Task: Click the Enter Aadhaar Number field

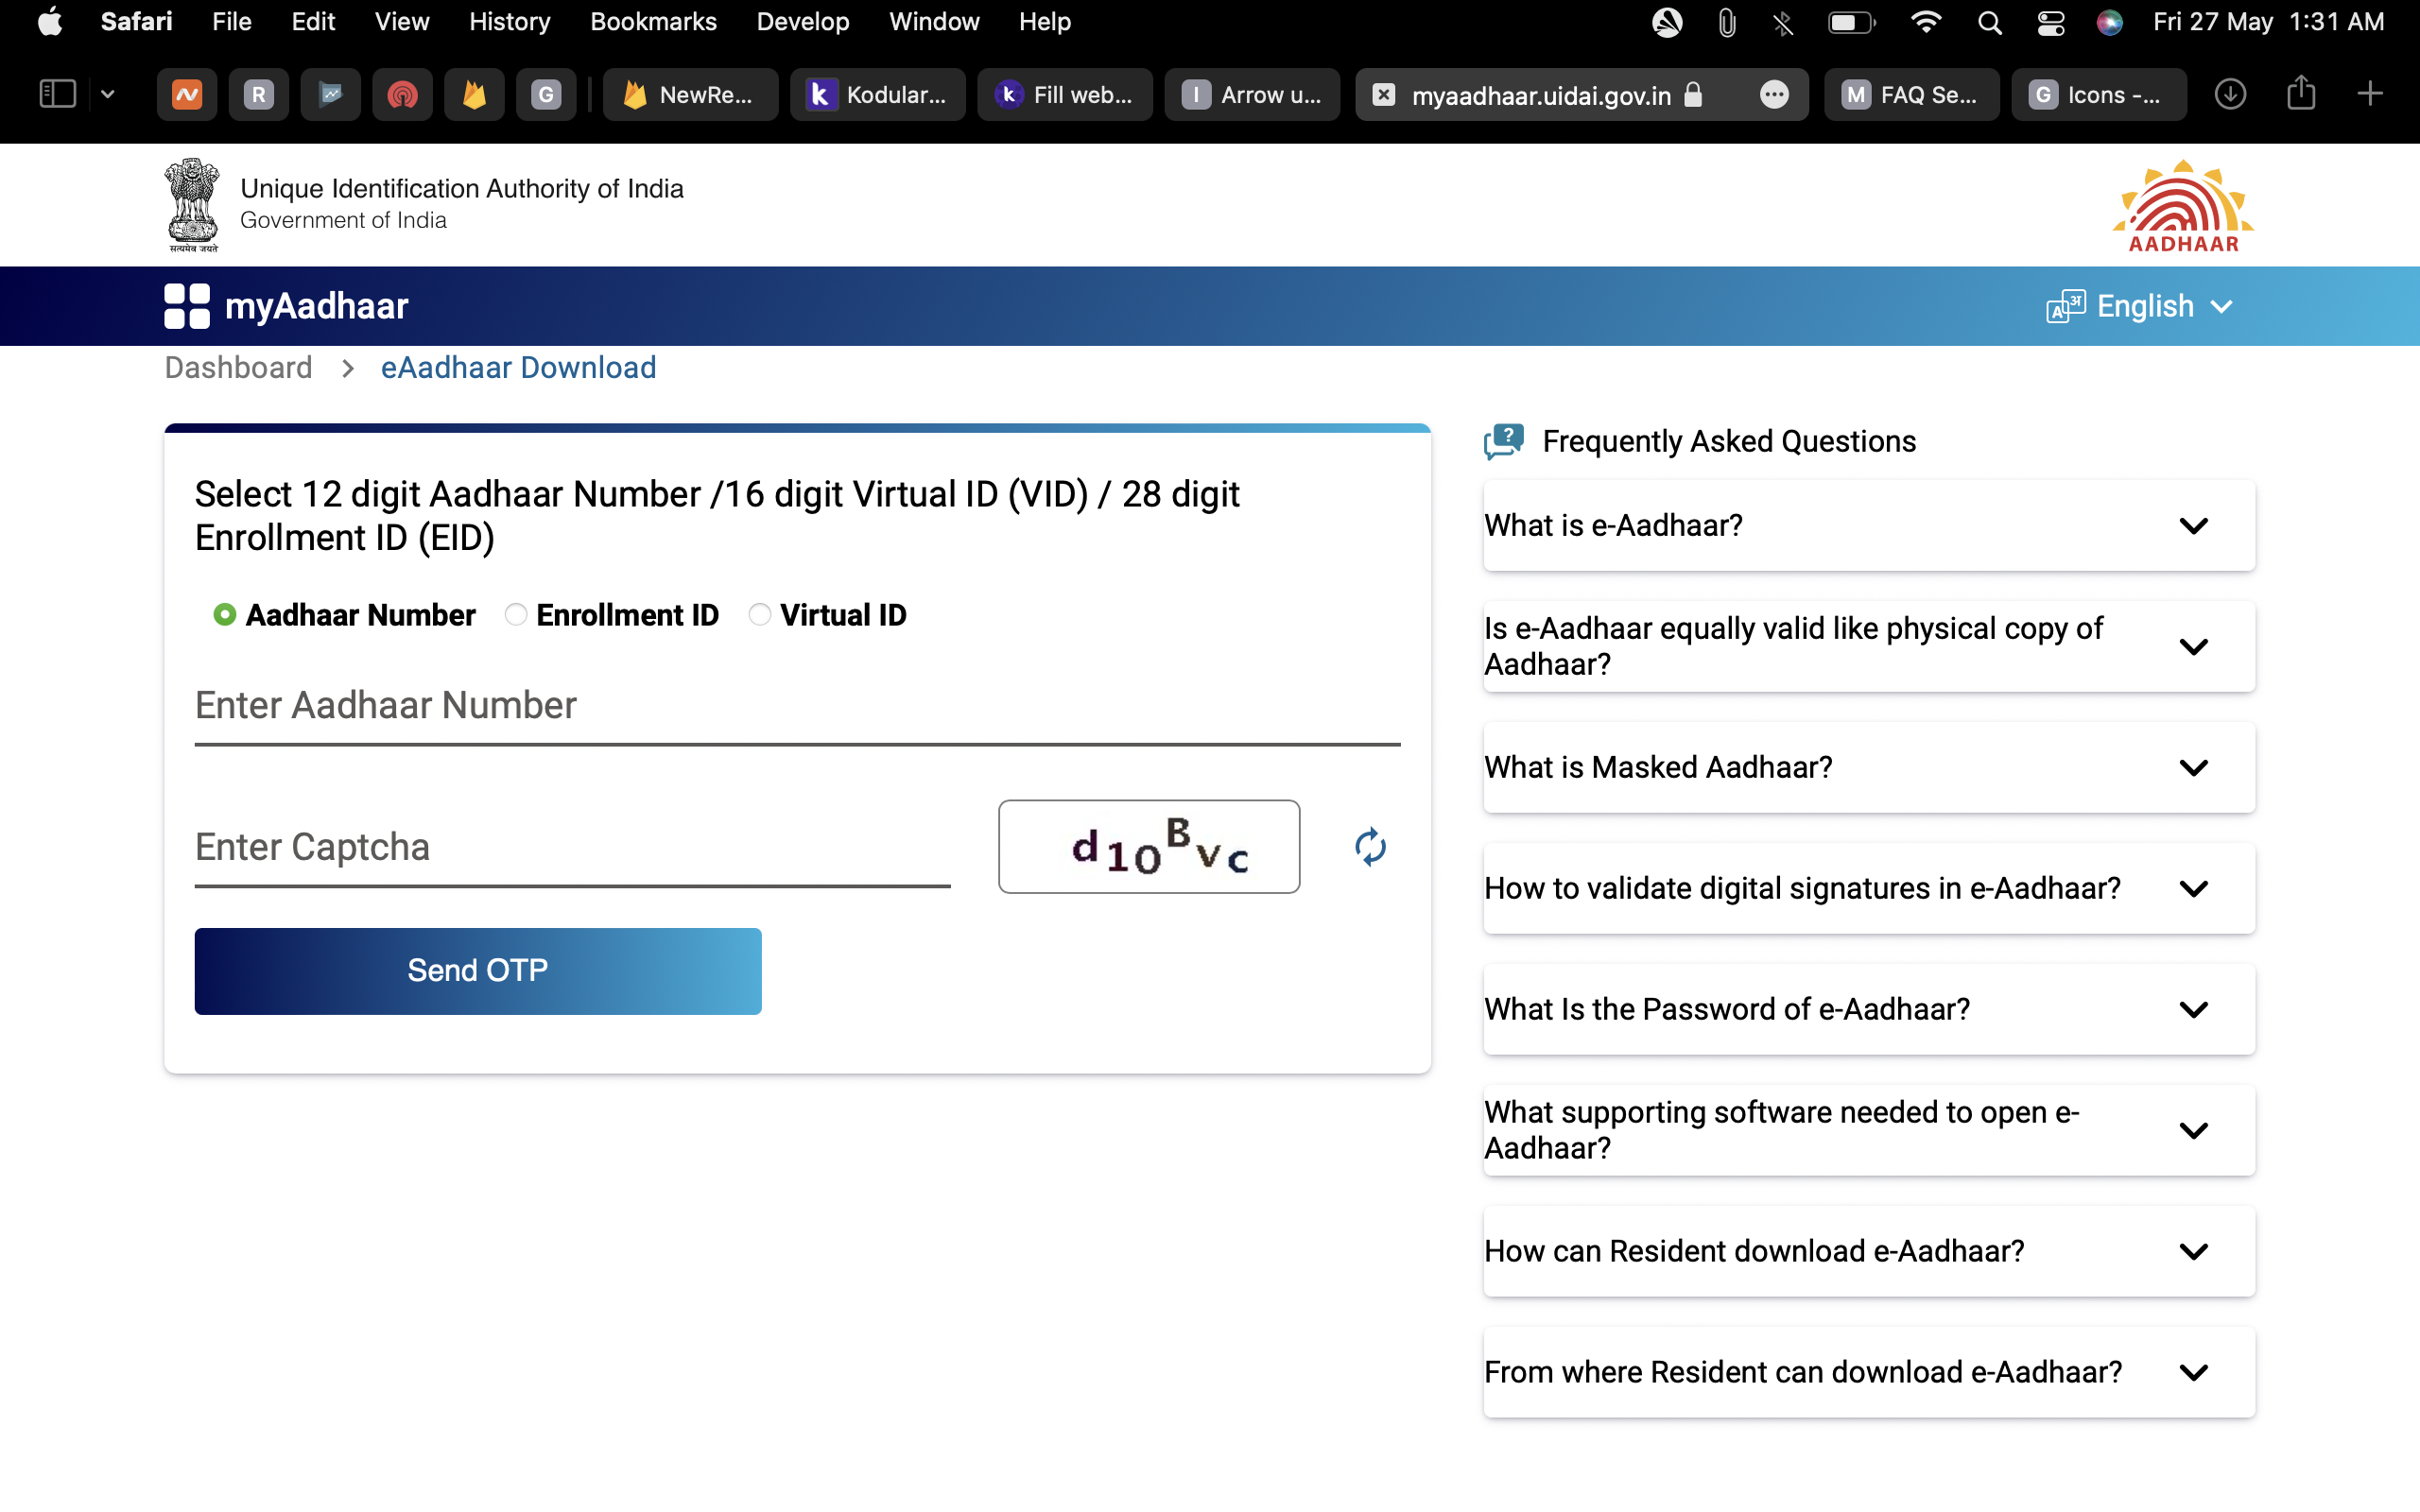Action: tap(797, 707)
